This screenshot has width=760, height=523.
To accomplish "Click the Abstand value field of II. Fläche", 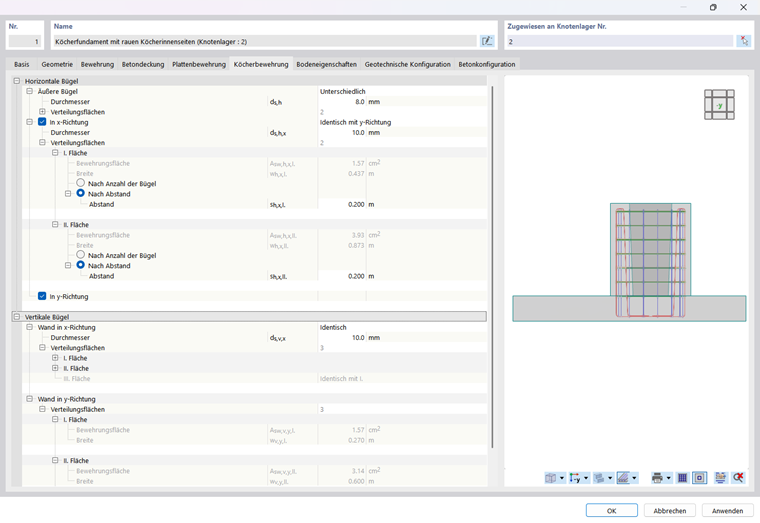I will (342, 276).
